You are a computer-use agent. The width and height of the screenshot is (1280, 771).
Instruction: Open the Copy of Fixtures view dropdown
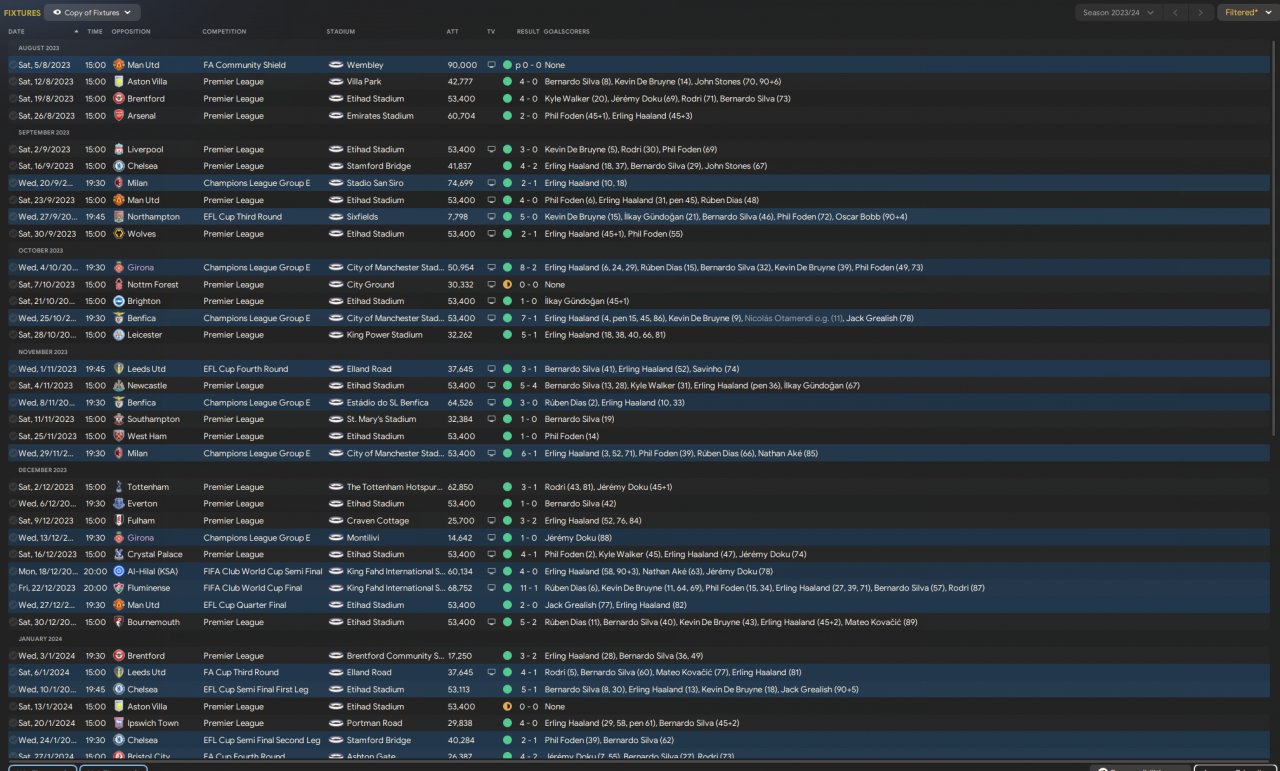click(x=93, y=13)
